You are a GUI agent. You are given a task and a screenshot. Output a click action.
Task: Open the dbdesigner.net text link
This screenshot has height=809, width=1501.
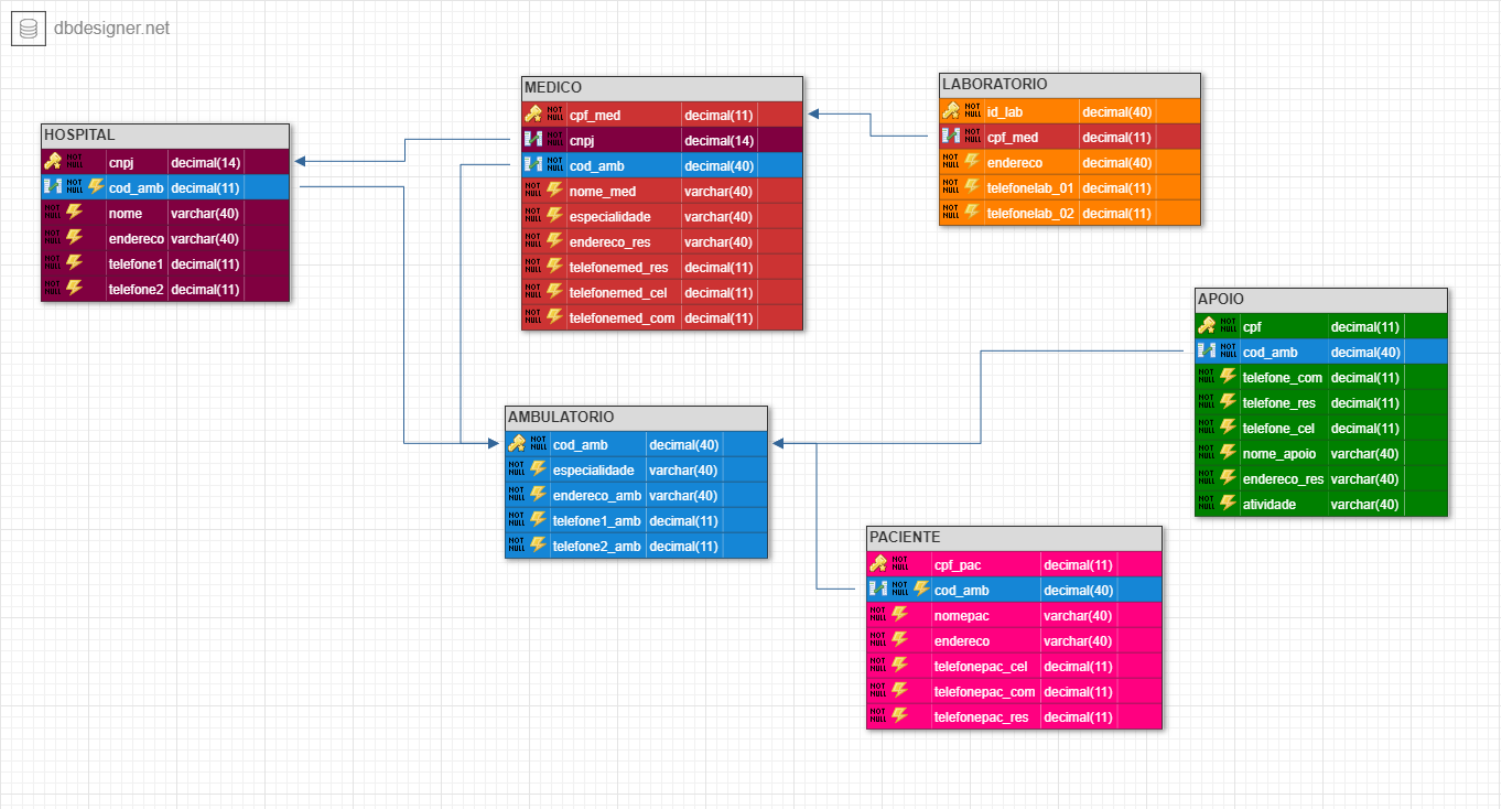[x=111, y=28]
